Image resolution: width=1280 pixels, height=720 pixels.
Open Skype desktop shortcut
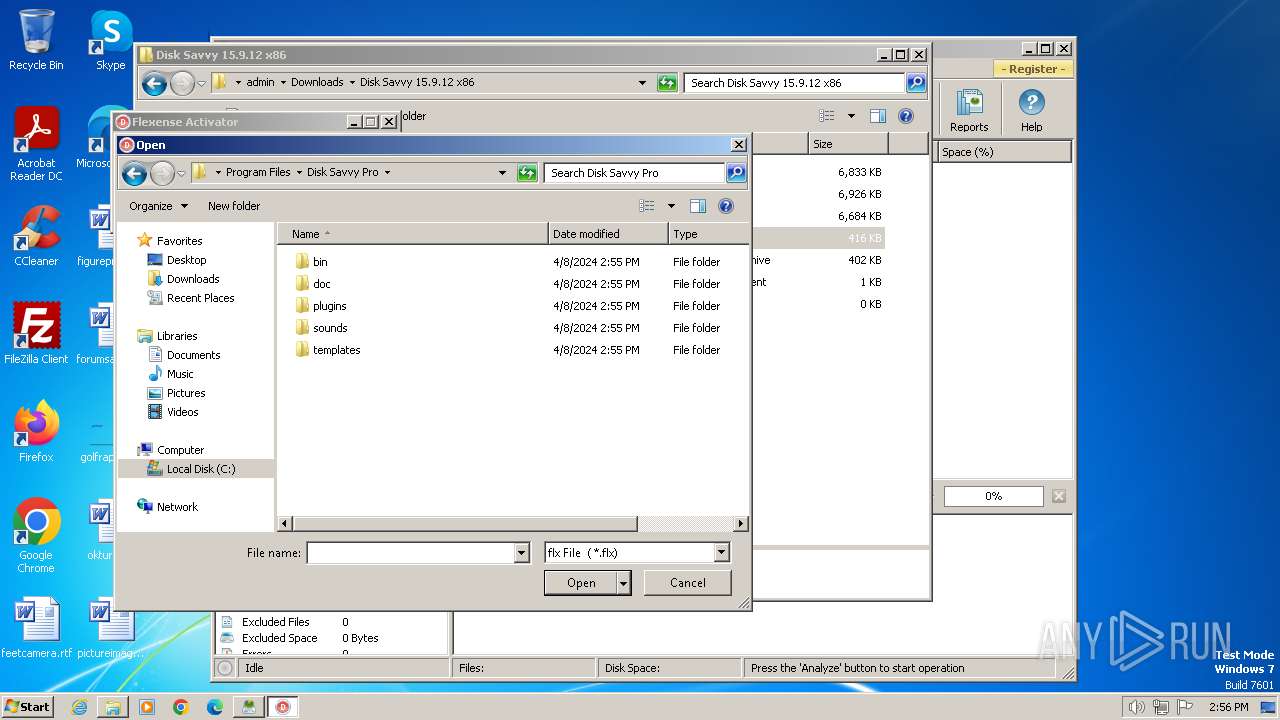110,40
